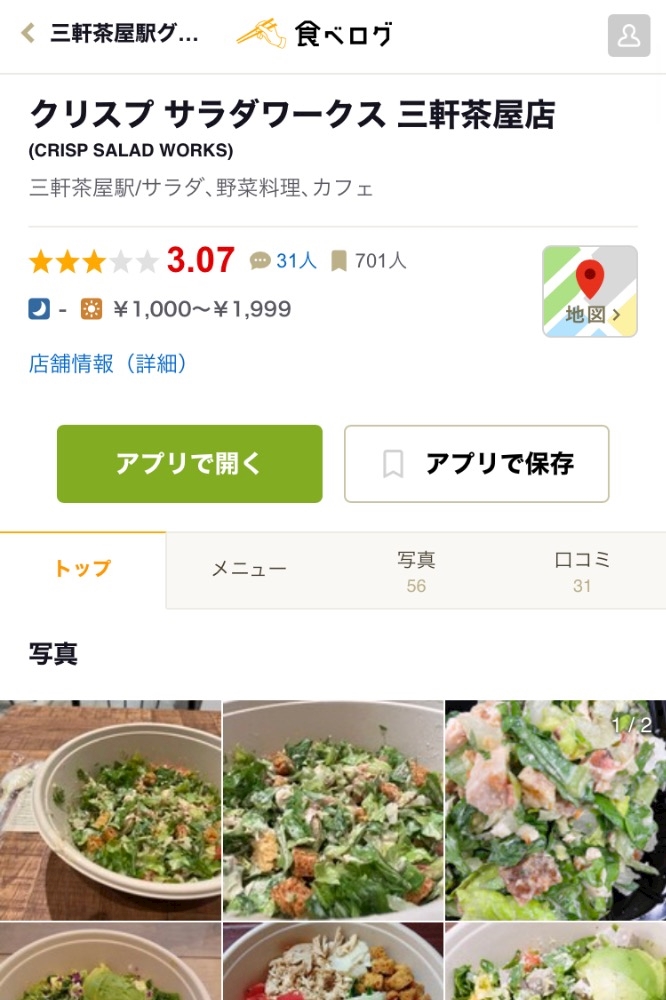Open the map thumbnail with red pin

(x=589, y=291)
